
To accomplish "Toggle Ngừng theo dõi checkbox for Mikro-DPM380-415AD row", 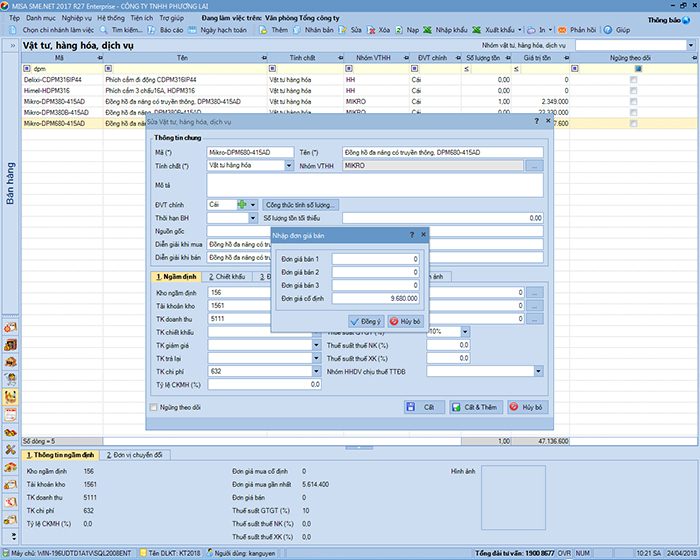I will [x=633, y=102].
